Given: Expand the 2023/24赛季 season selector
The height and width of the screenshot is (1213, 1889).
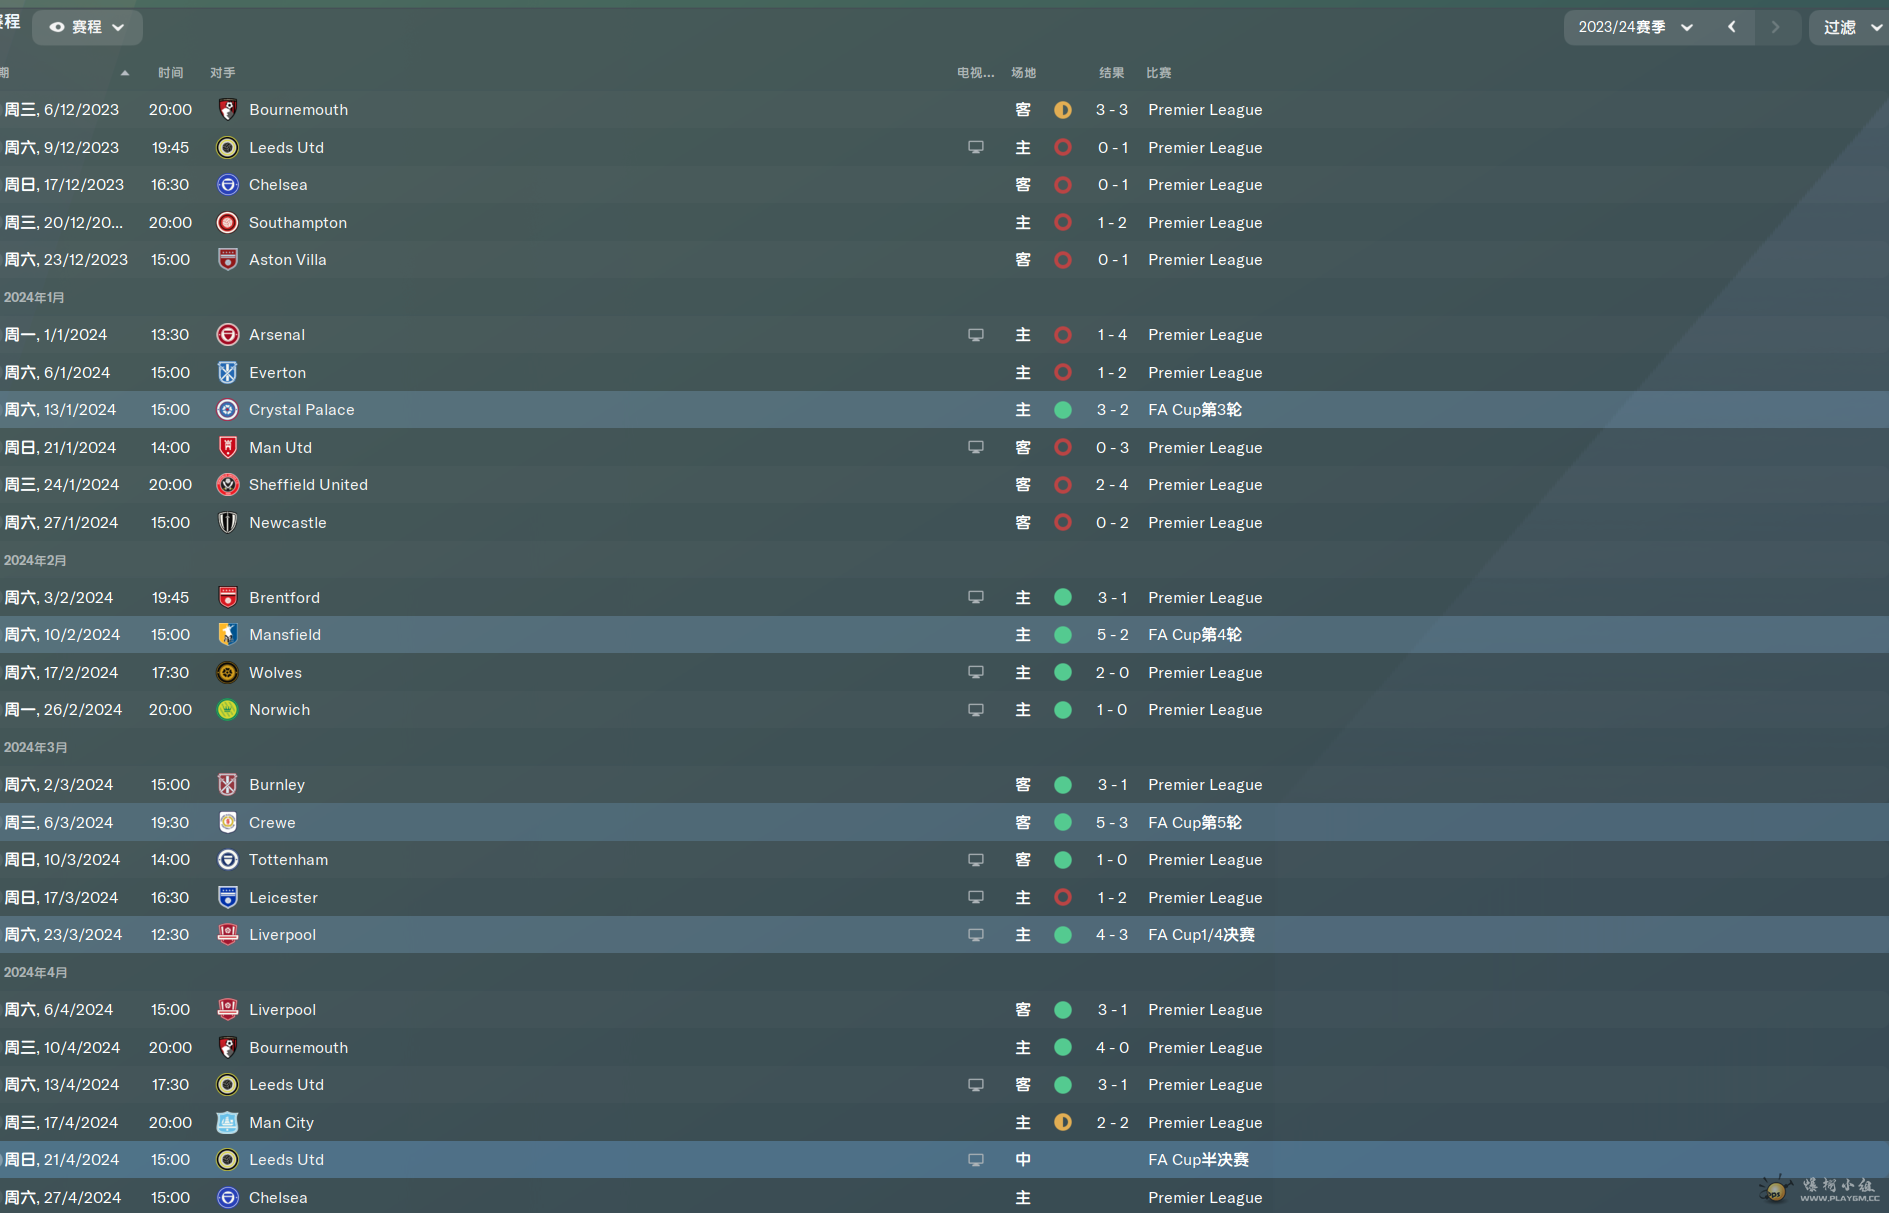Looking at the screenshot, I should [x=1637, y=27].
